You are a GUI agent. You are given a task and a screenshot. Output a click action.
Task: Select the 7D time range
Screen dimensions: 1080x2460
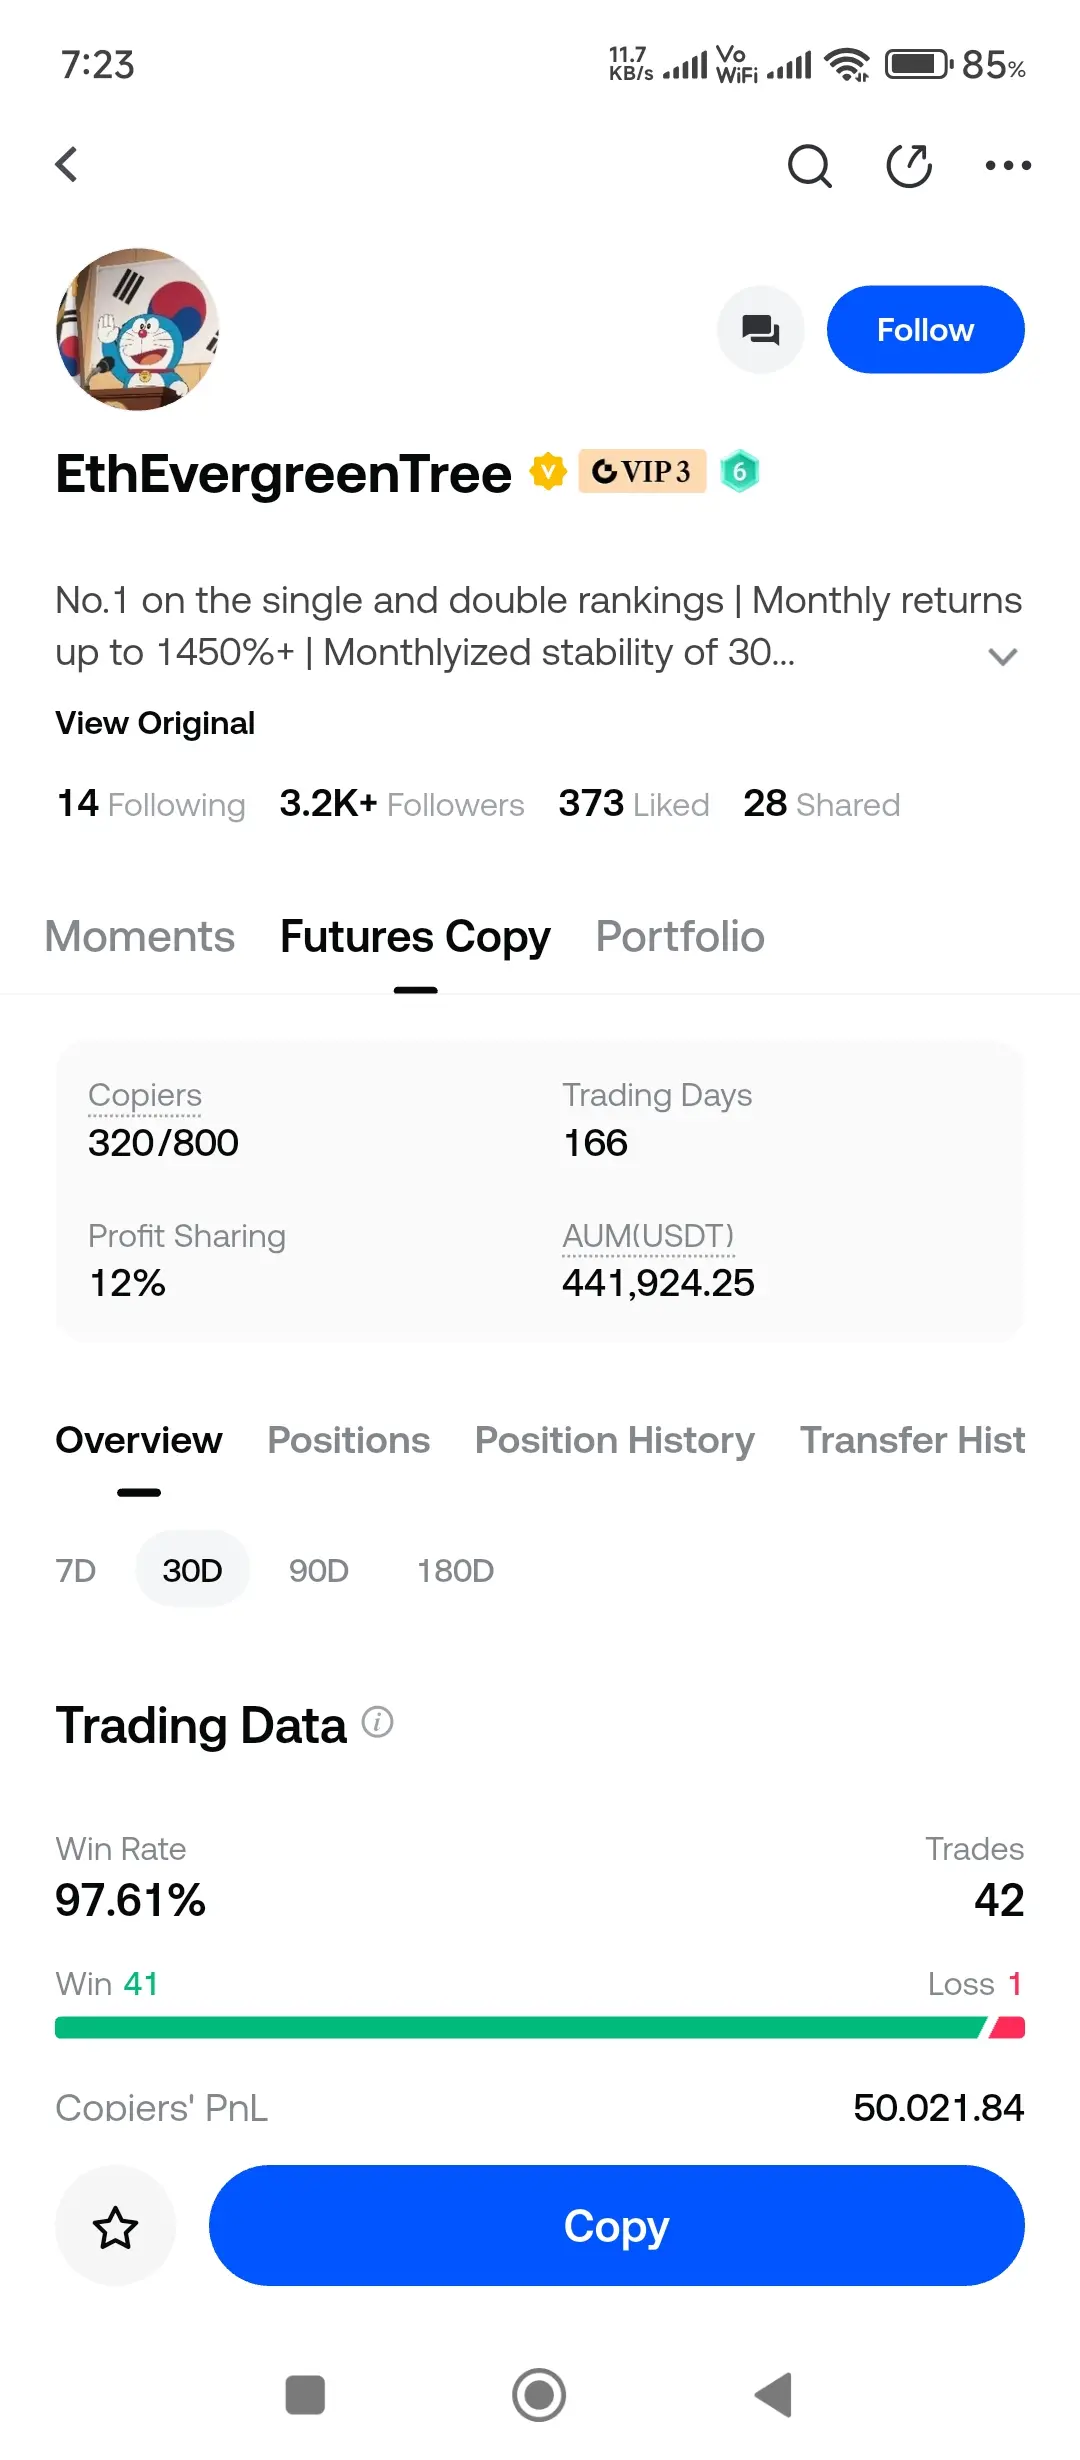(x=76, y=1570)
